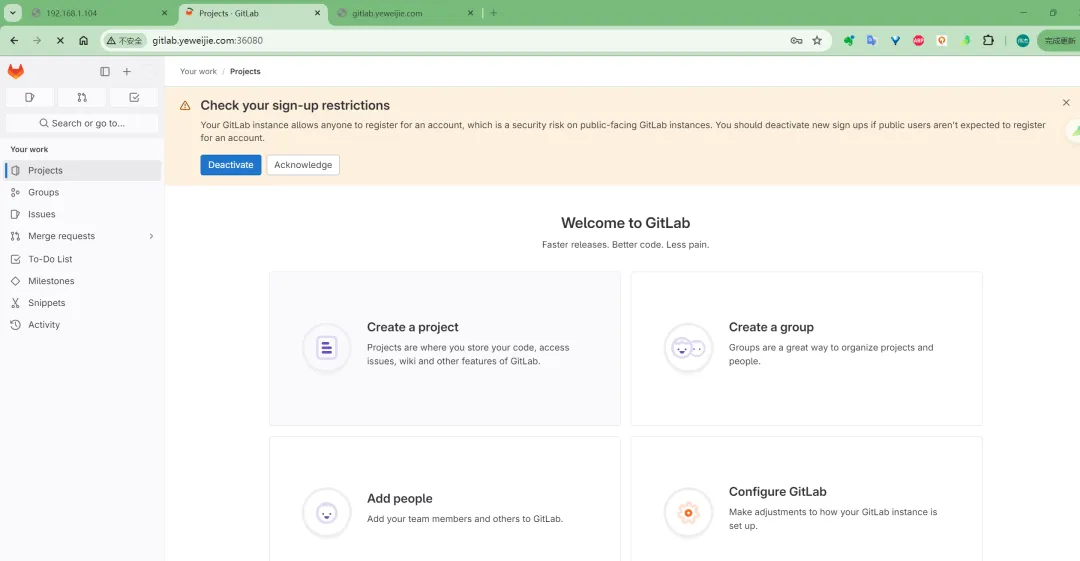The image size is (1080, 561).
Task: Click the GitLab fox logo
Action: pyautogui.click(x=16, y=72)
